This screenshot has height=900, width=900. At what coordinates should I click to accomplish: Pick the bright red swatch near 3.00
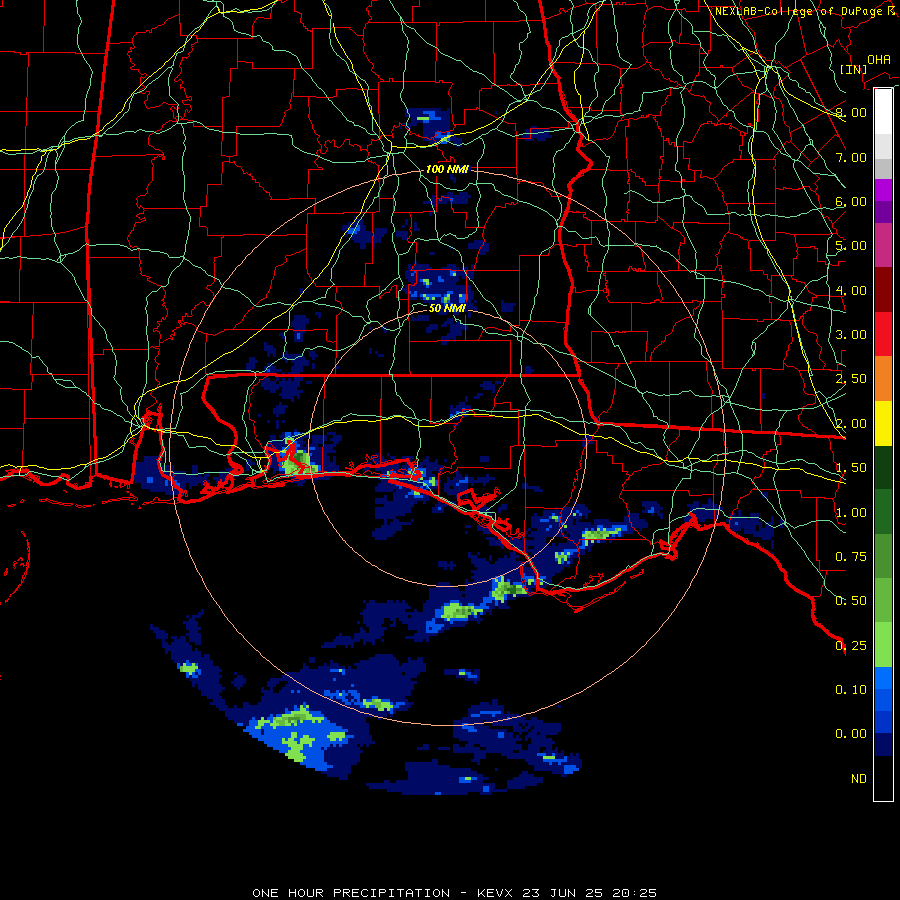coord(883,335)
